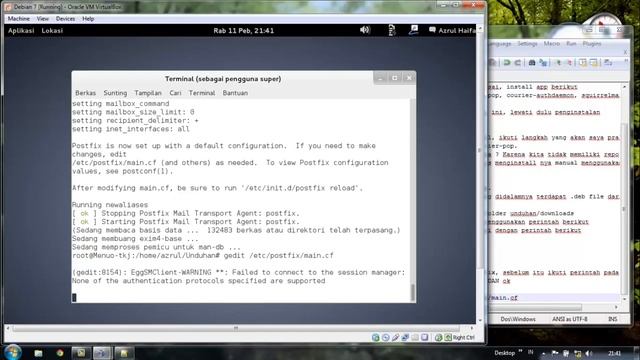Click the VirtualBox mouse integration status icon
640x360 pixels.
point(438,338)
